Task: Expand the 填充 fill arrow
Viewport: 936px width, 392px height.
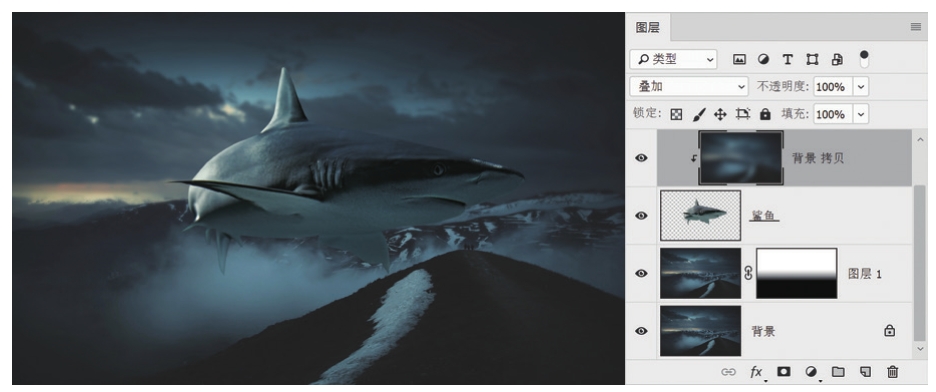Action: click(861, 114)
